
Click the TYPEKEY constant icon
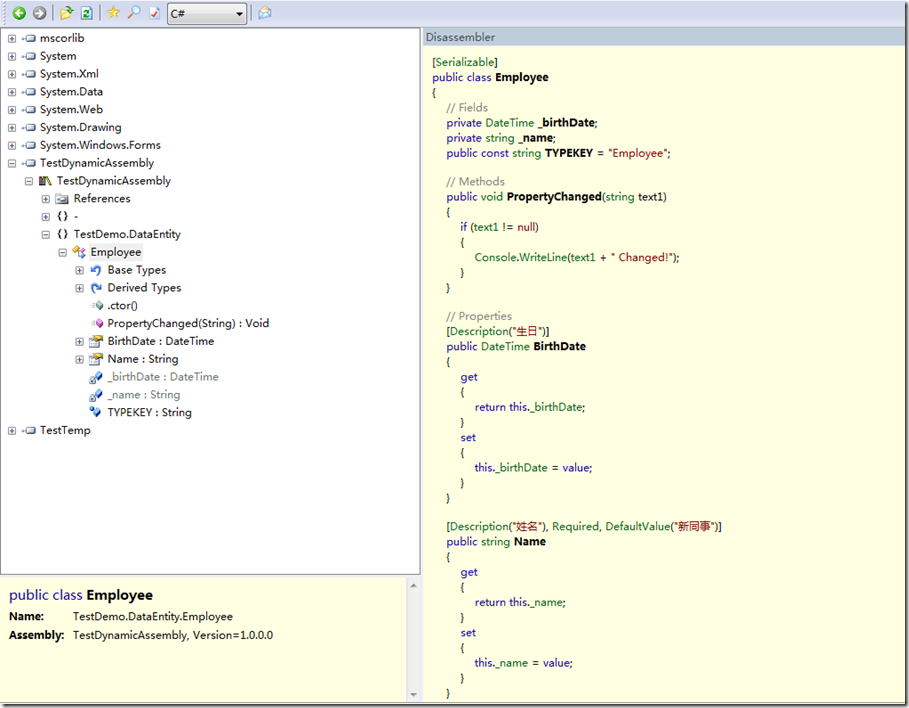tap(96, 412)
